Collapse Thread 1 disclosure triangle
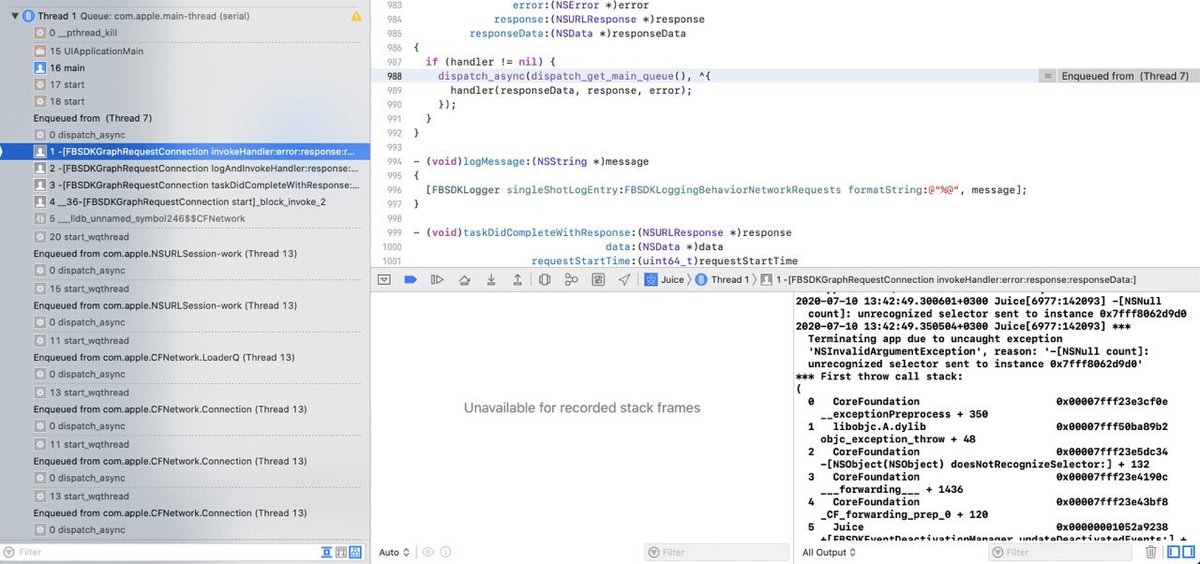The image size is (1200, 564). [x=14, y=17]
